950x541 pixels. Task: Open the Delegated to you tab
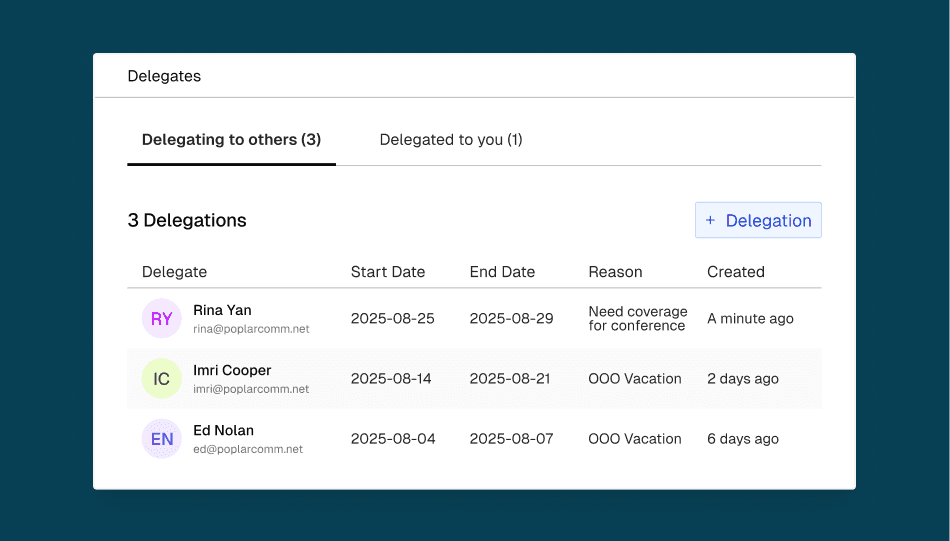pos(451,140)
